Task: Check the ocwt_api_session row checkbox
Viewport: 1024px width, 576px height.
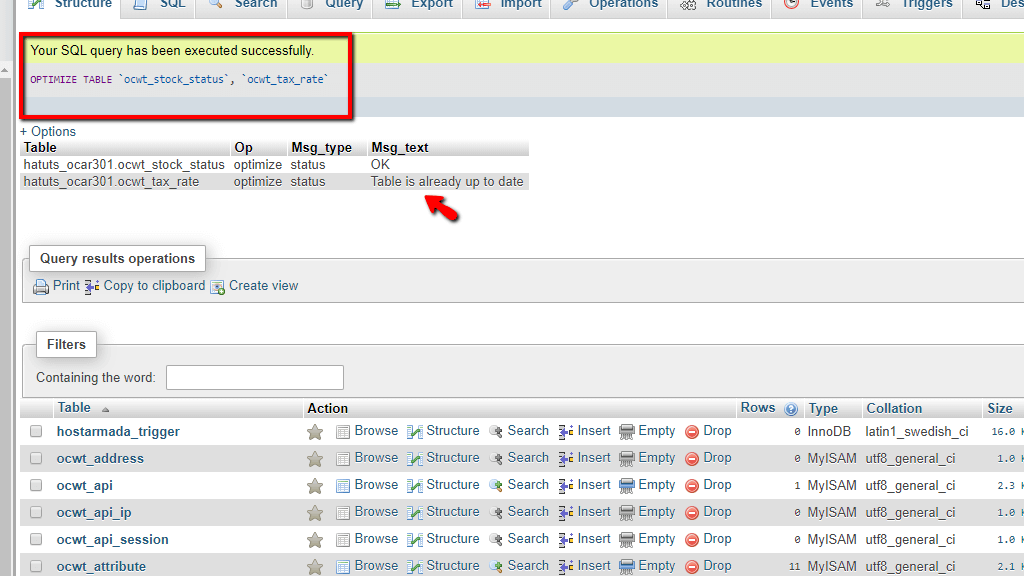Action: point(36,539)
